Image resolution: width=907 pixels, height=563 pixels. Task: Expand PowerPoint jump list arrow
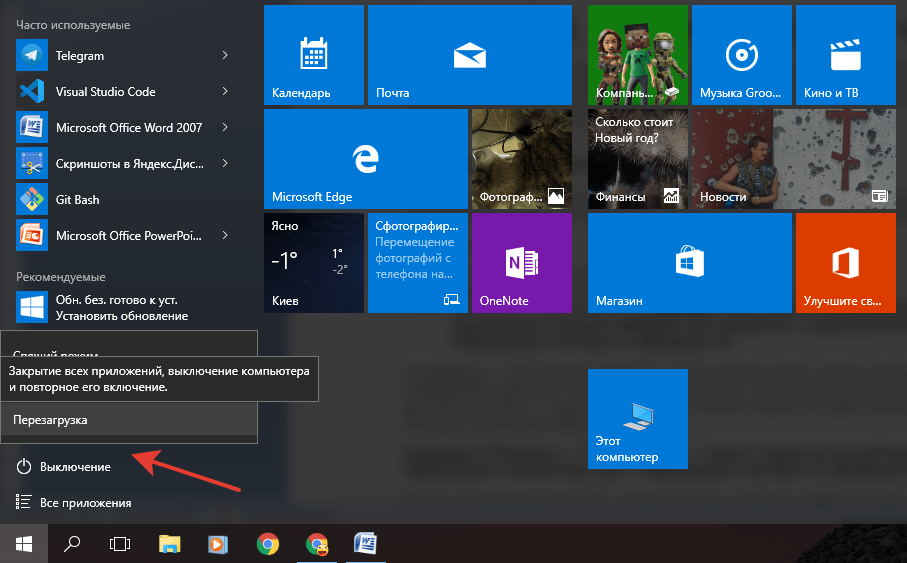(225, 235)
